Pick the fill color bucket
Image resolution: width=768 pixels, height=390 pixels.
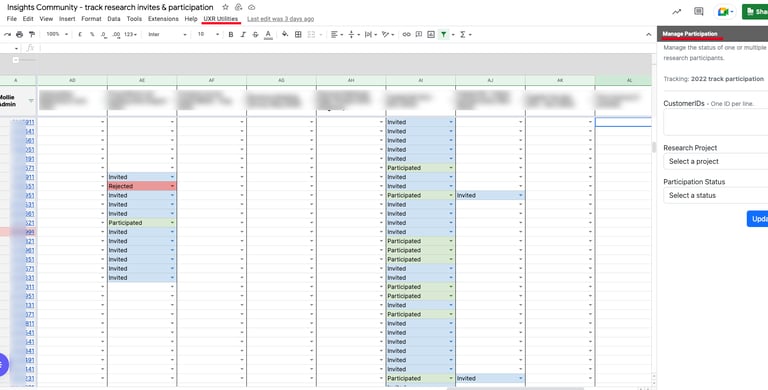285,34
